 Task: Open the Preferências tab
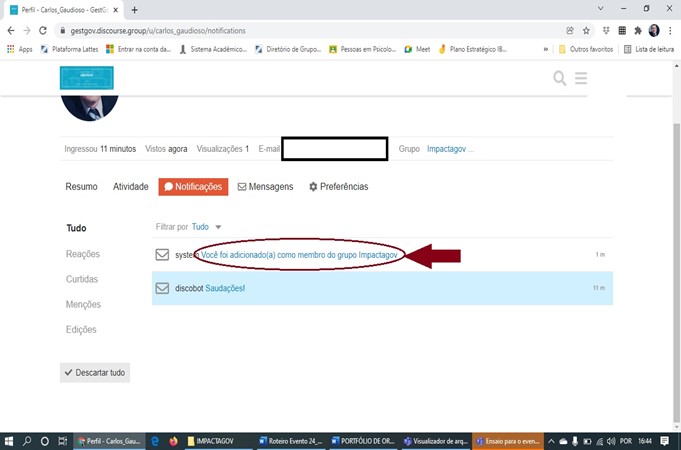[338, 187]
